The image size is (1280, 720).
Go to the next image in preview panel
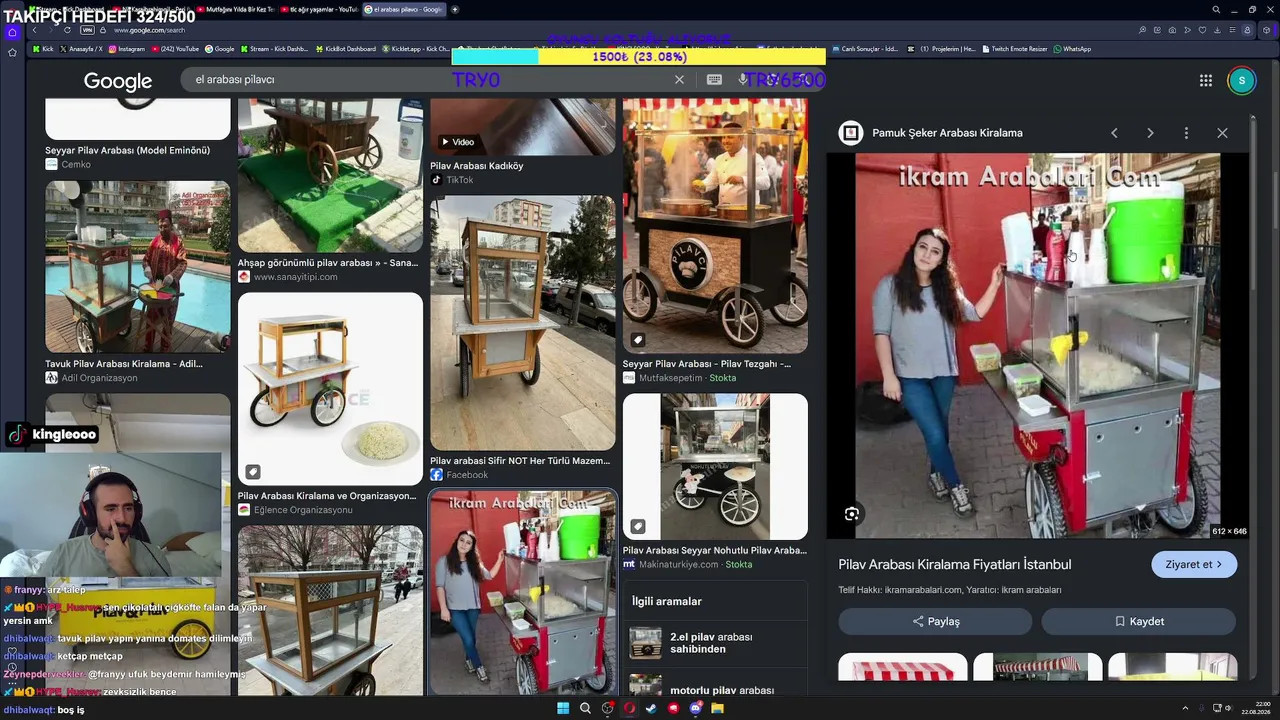pyautogui.click(x=1150, y=133)
